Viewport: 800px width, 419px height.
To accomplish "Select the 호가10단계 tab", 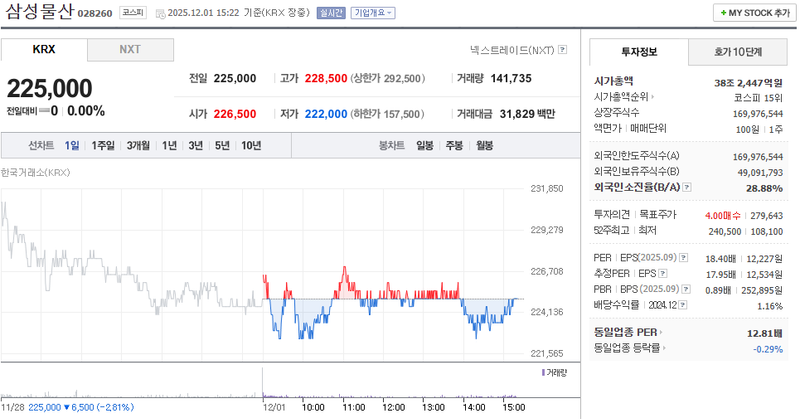I will (x=738, y=52).
